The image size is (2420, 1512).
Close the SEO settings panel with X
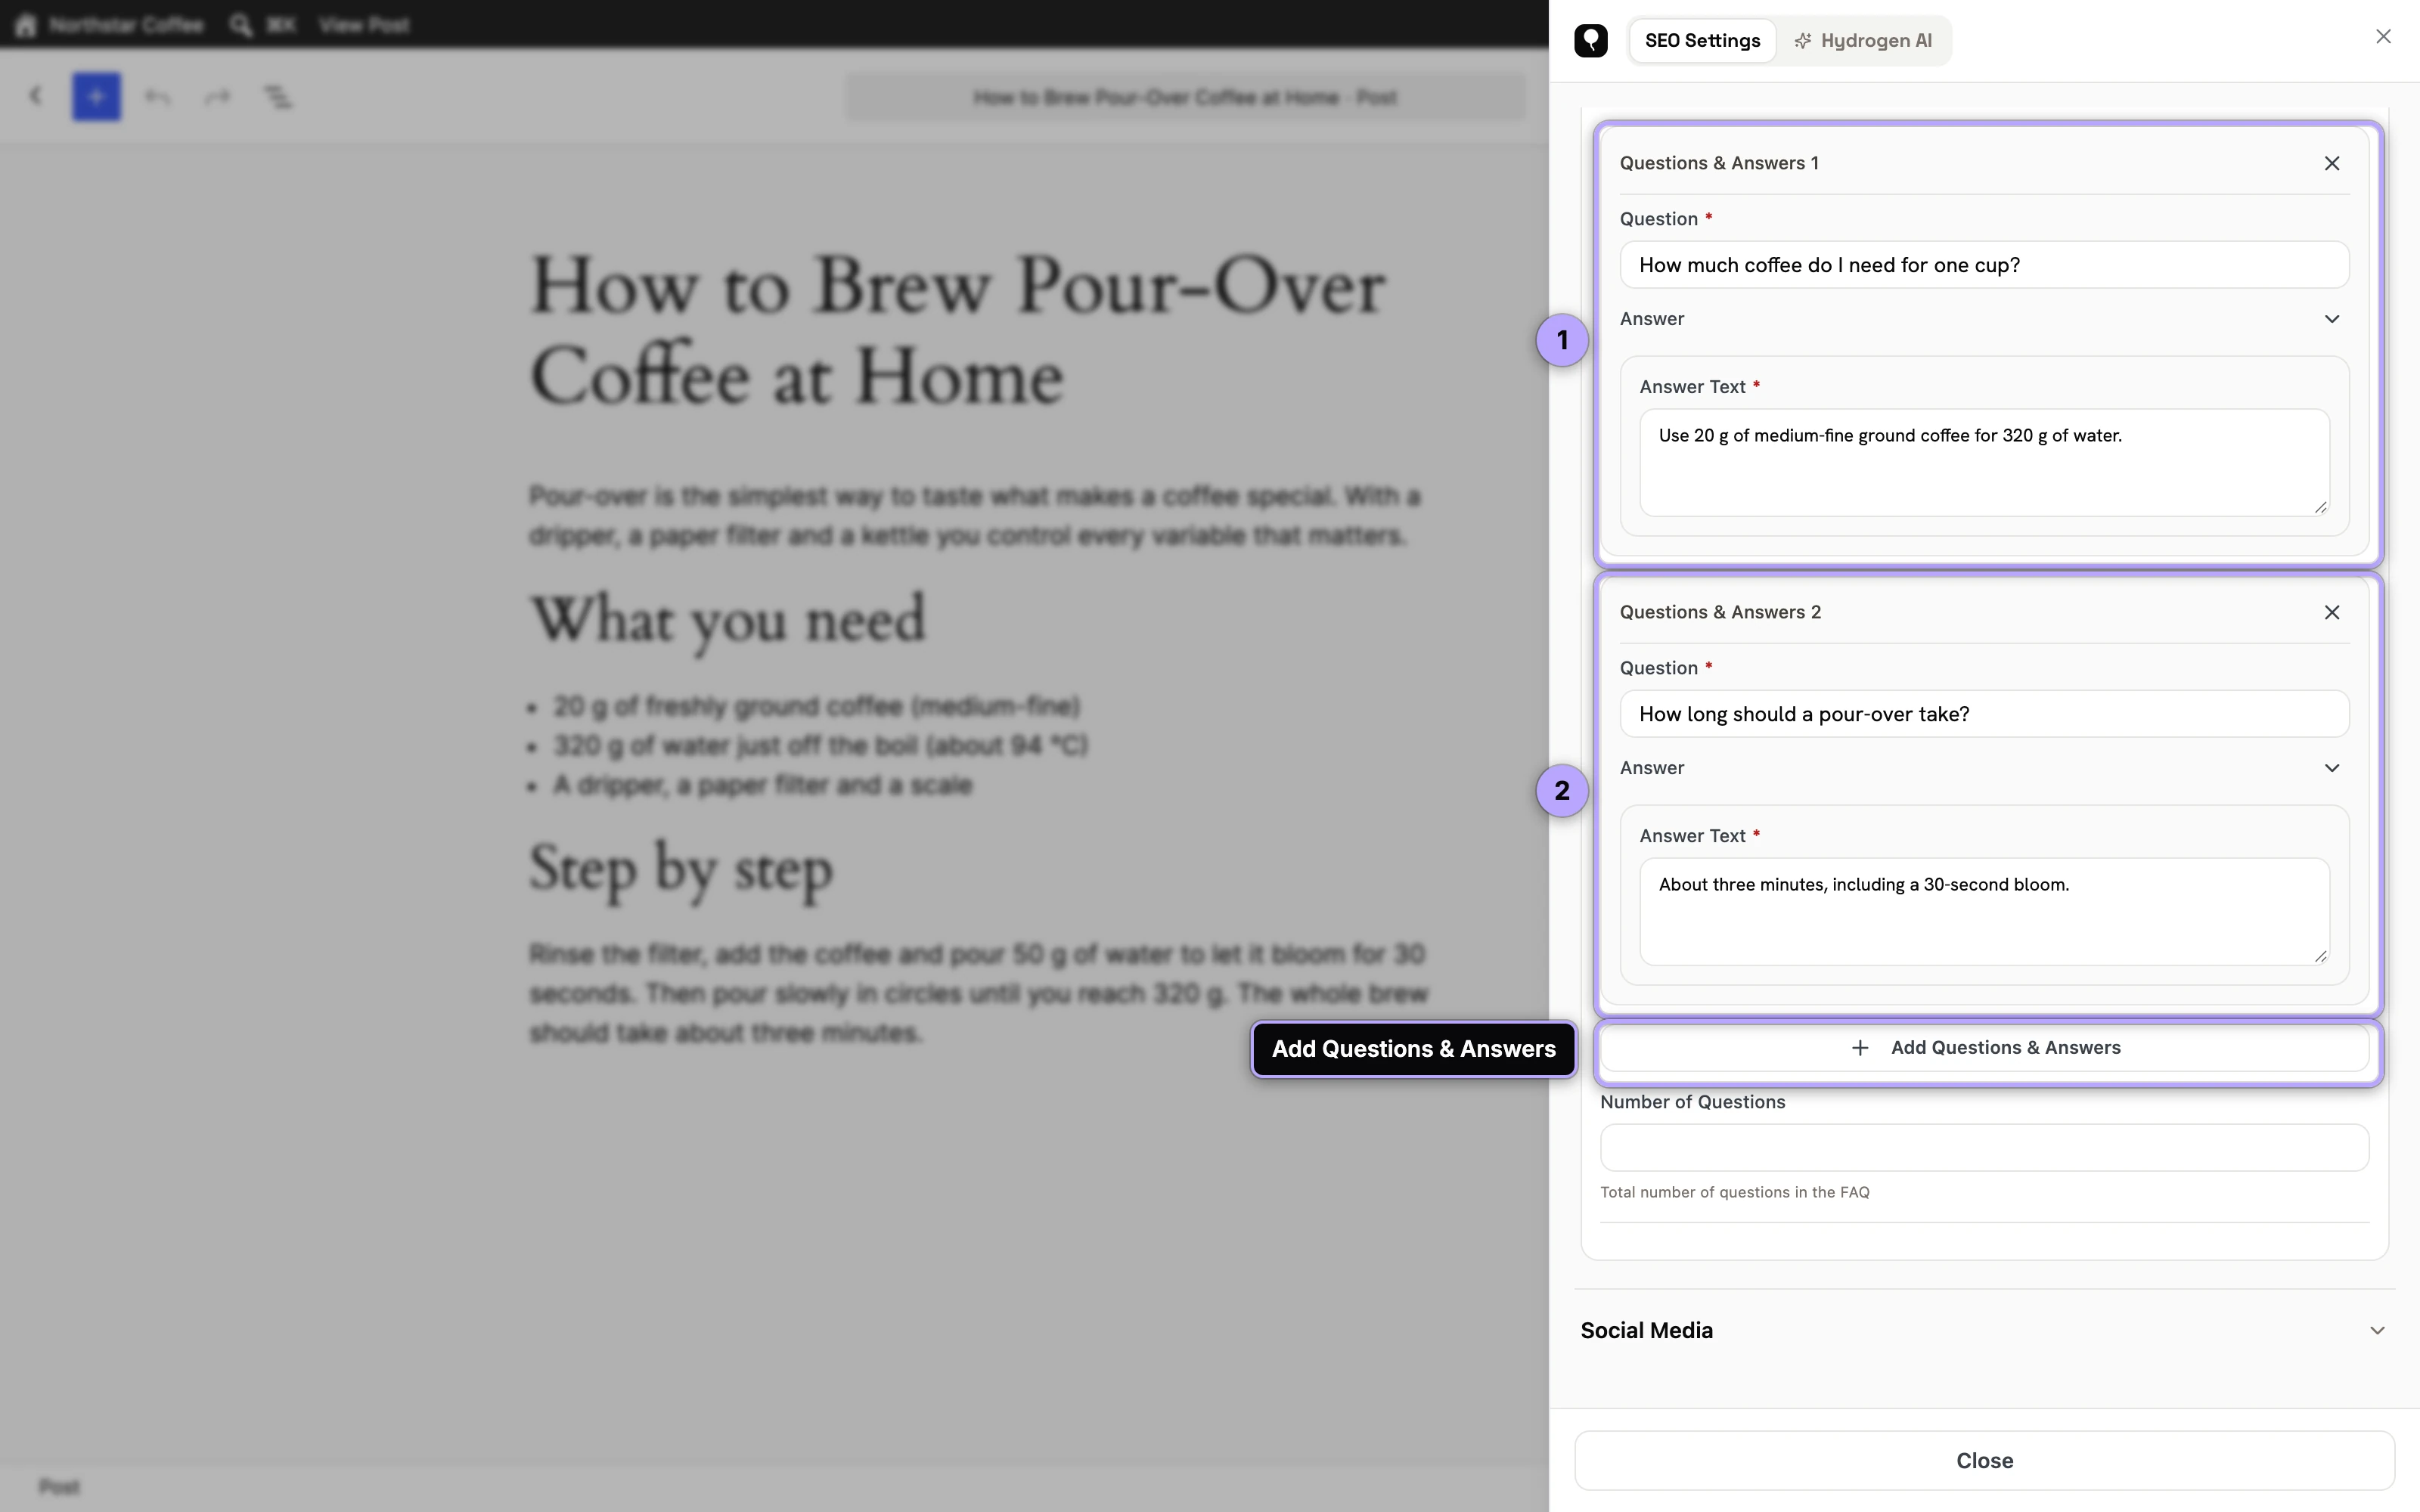coord(2383,37)
